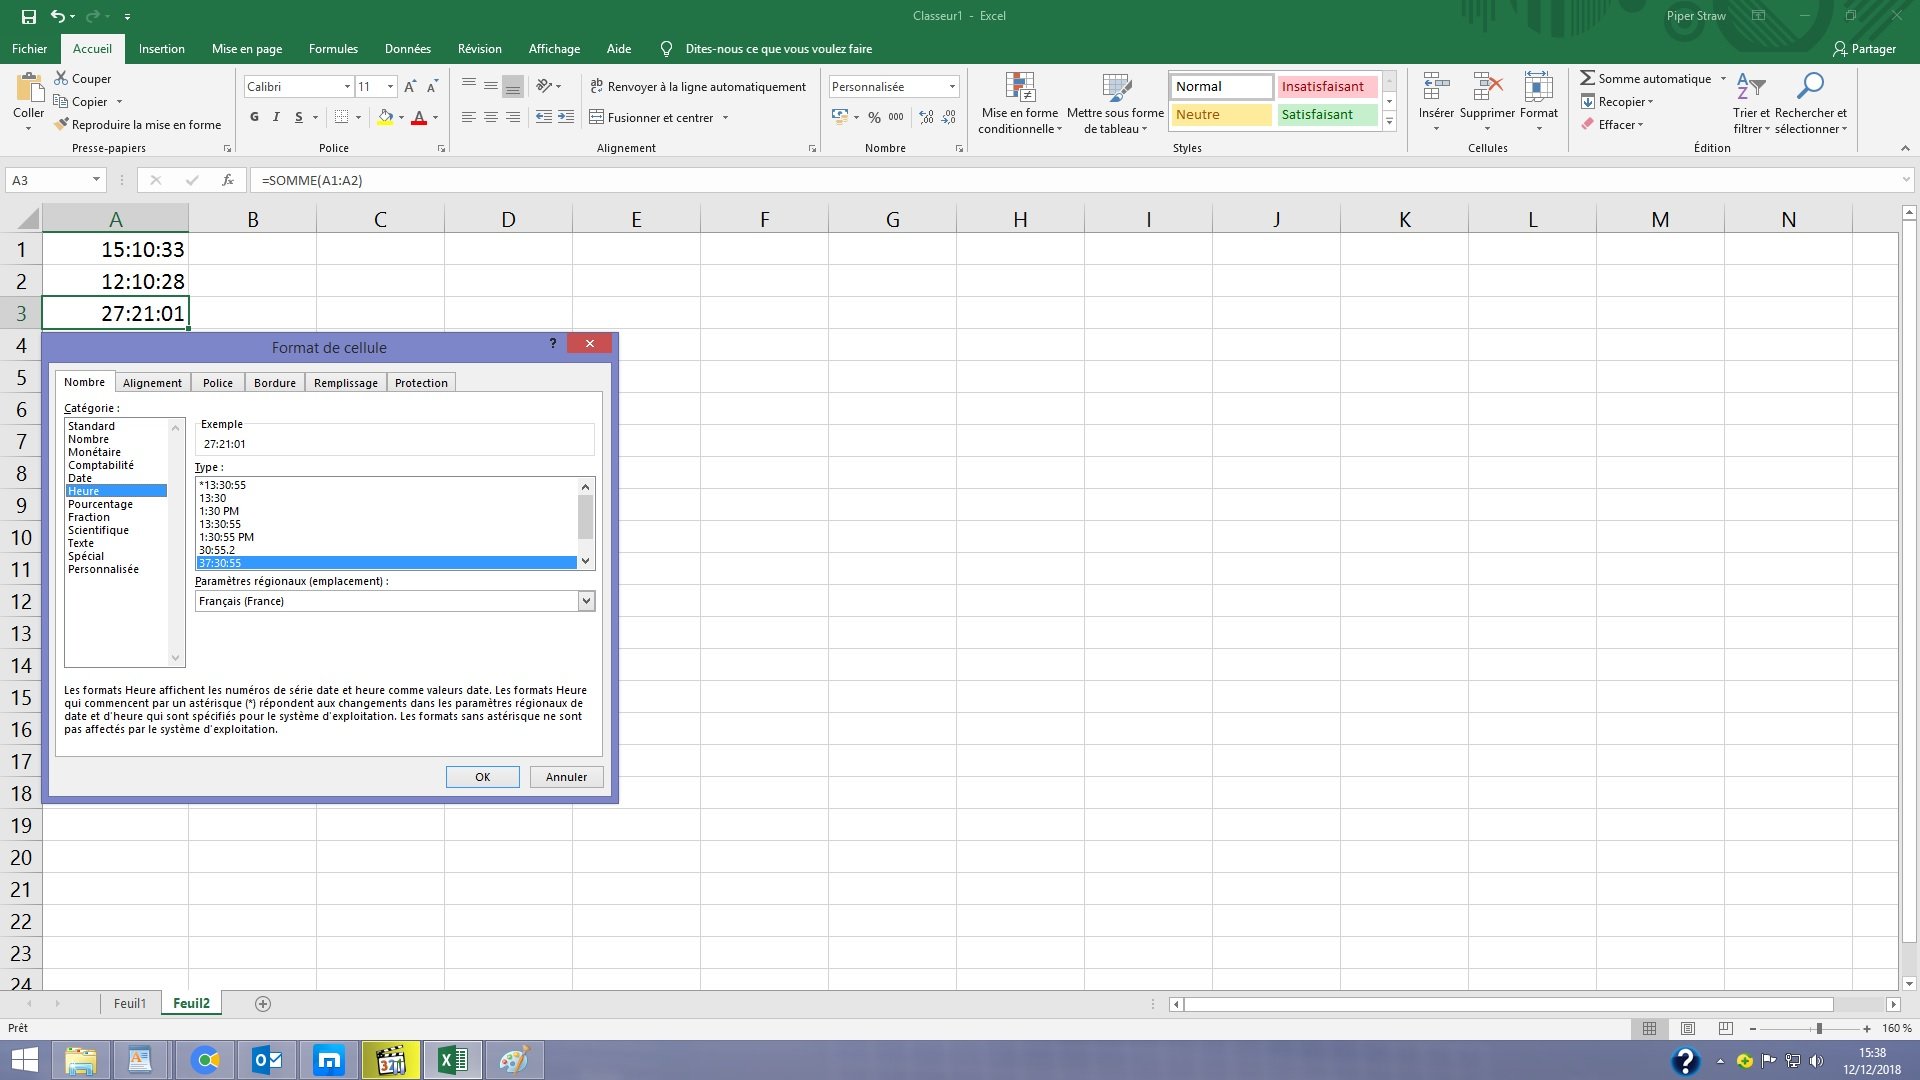This screenshot has width=1920, height=1080.
Task: Click the add new sheet plus icon
Action: coord(263,1003)
